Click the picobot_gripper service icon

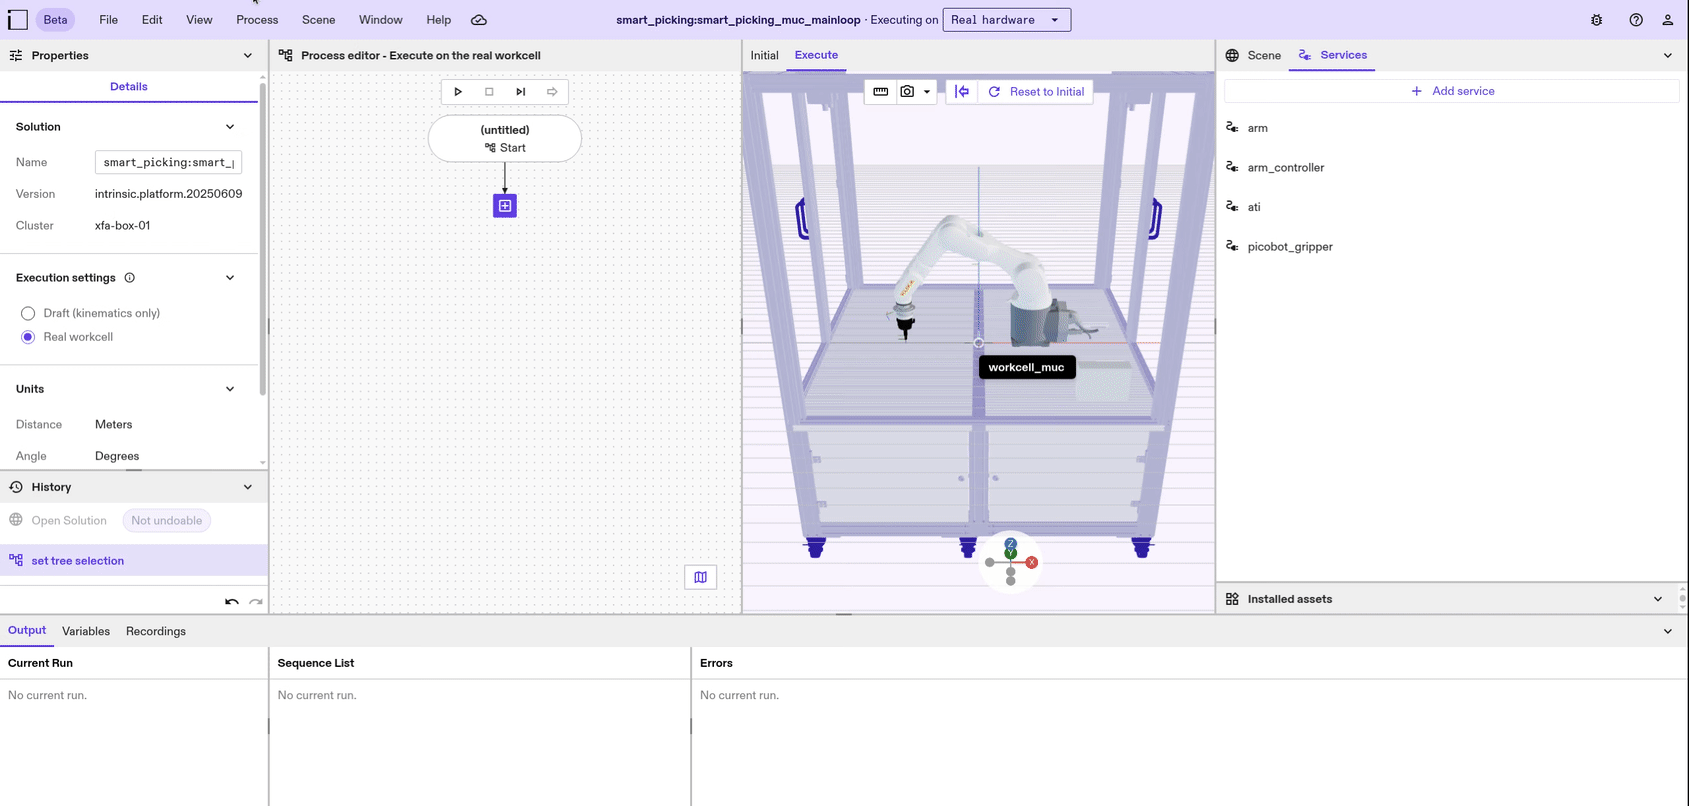click(1232, 246)
